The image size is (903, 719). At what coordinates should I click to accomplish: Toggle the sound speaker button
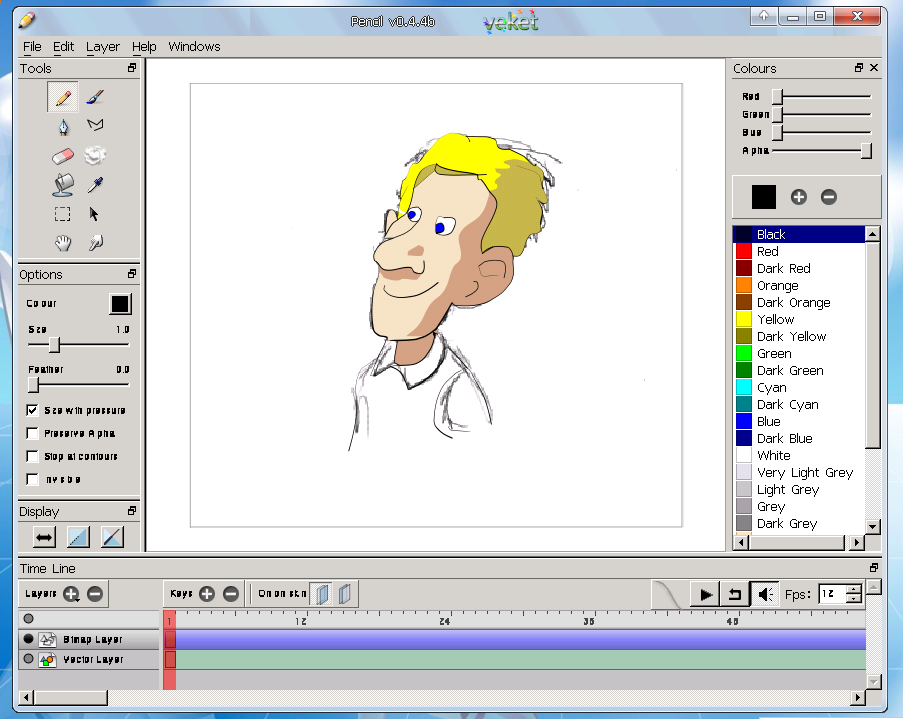(x=765, y=594)
